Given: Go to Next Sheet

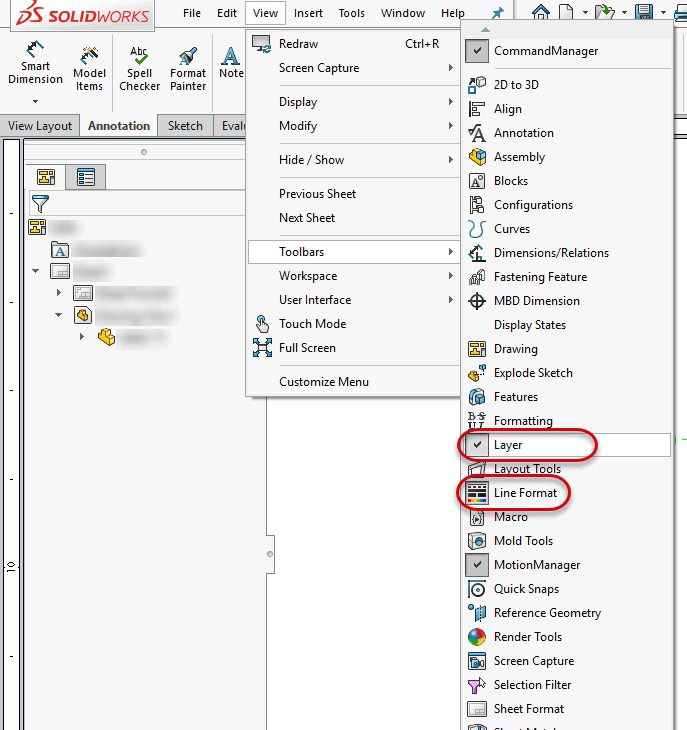Looking at the screenshot, I should (354, 218).
